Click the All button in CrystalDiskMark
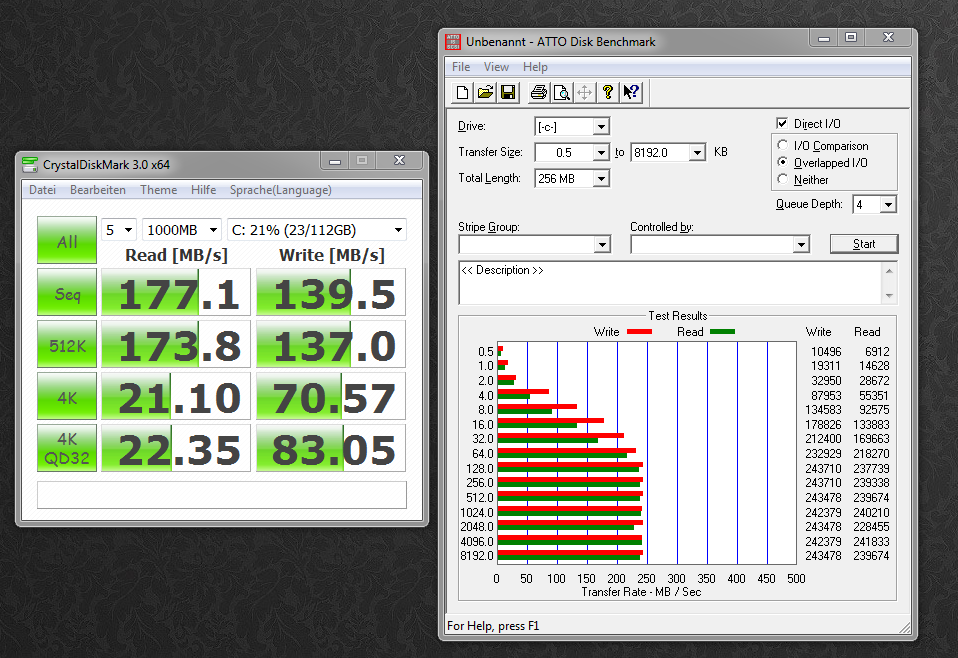 [x=67, y=240]
